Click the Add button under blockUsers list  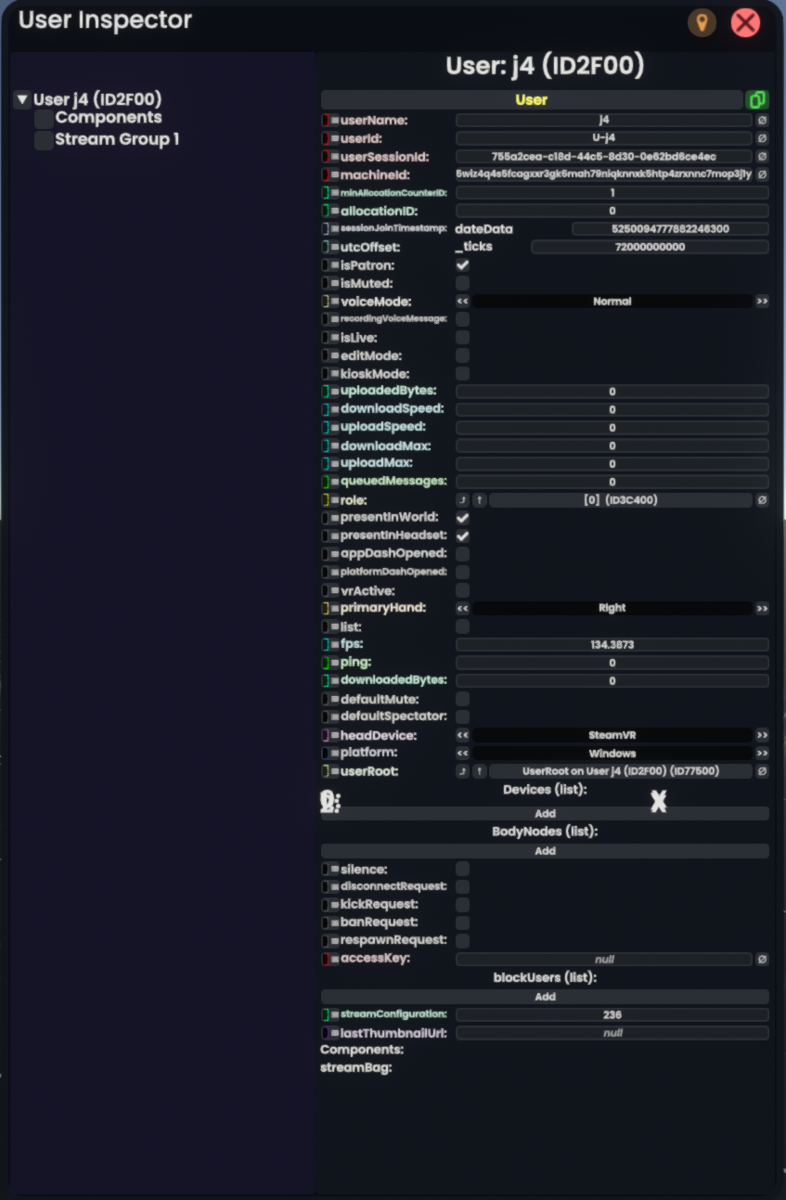(x=545, y=997)
